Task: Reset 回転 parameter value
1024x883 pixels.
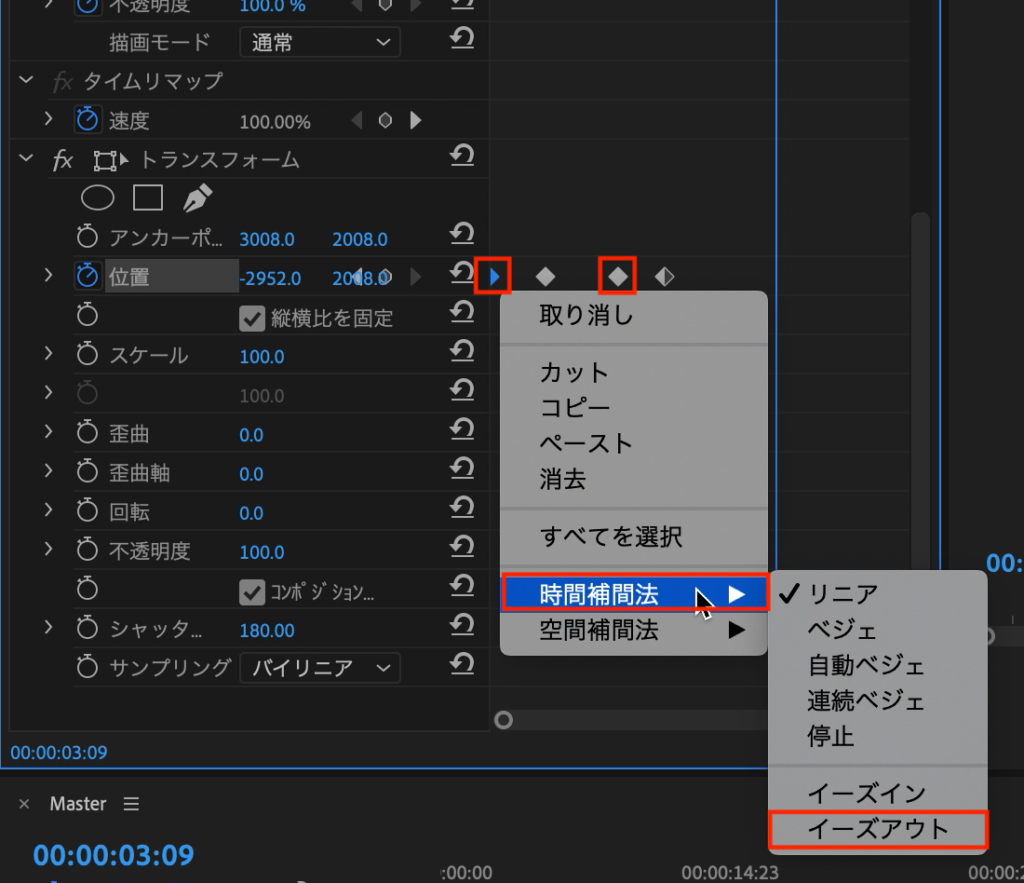Action: pos(462,508)
